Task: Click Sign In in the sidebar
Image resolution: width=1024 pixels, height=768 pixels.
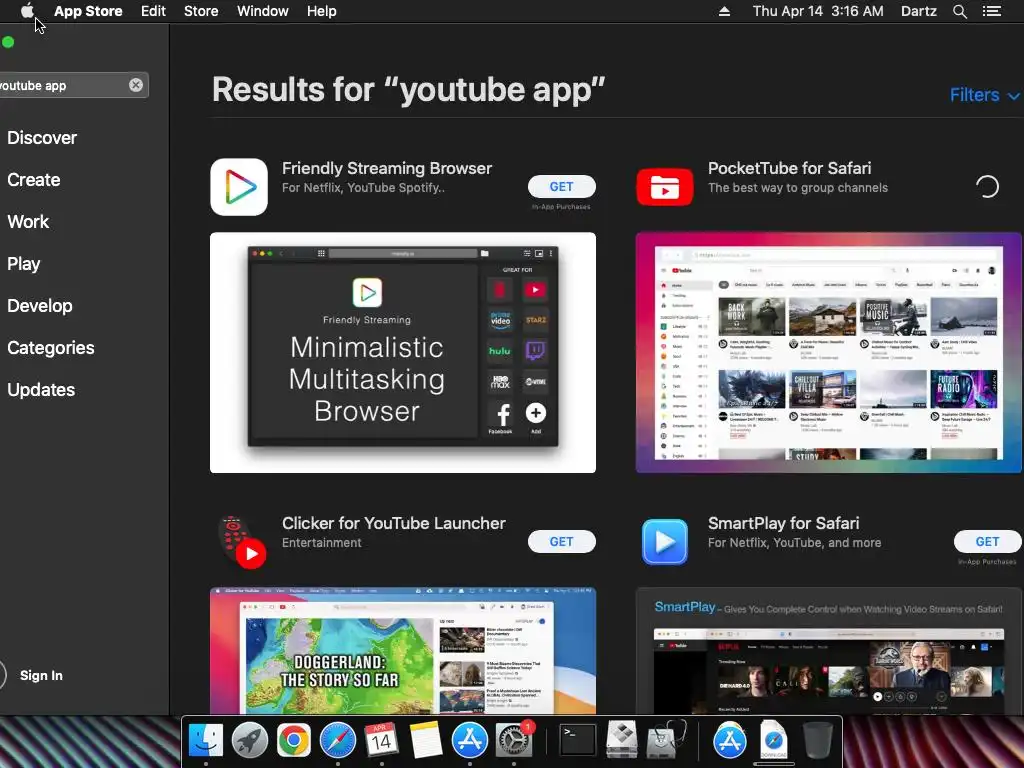Action: (41, 675)
